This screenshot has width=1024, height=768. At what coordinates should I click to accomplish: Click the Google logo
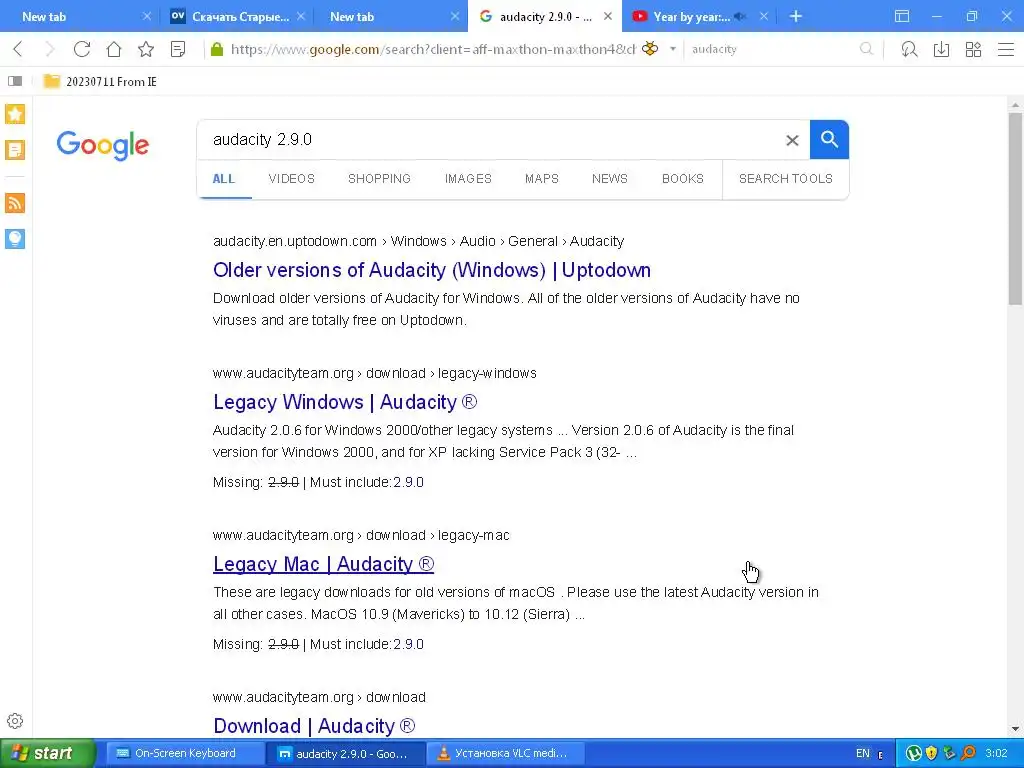coord(103,145)
